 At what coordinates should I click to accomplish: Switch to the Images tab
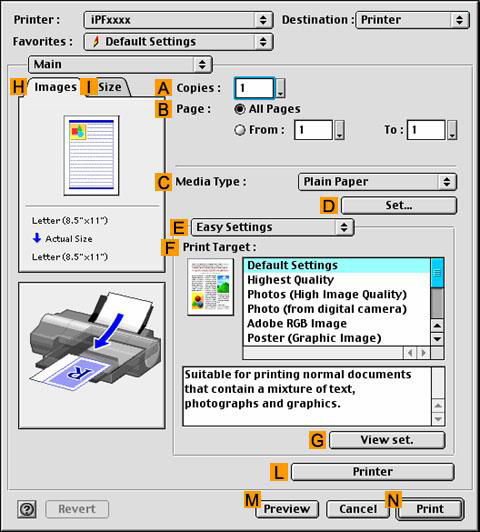56,87
